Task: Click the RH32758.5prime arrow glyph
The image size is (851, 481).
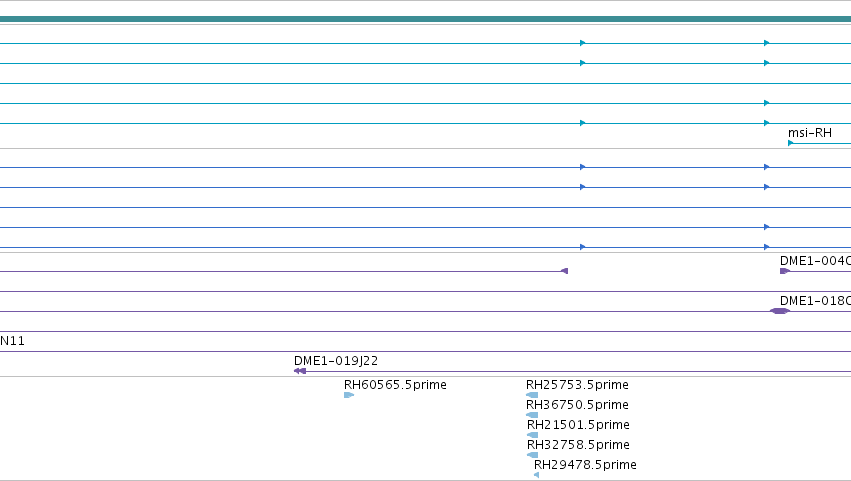Action: (532, 455)
